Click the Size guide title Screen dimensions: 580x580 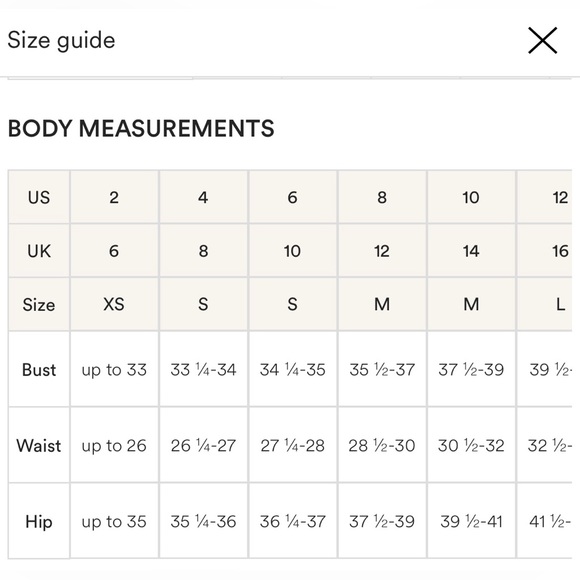click(x=61, y=40)
